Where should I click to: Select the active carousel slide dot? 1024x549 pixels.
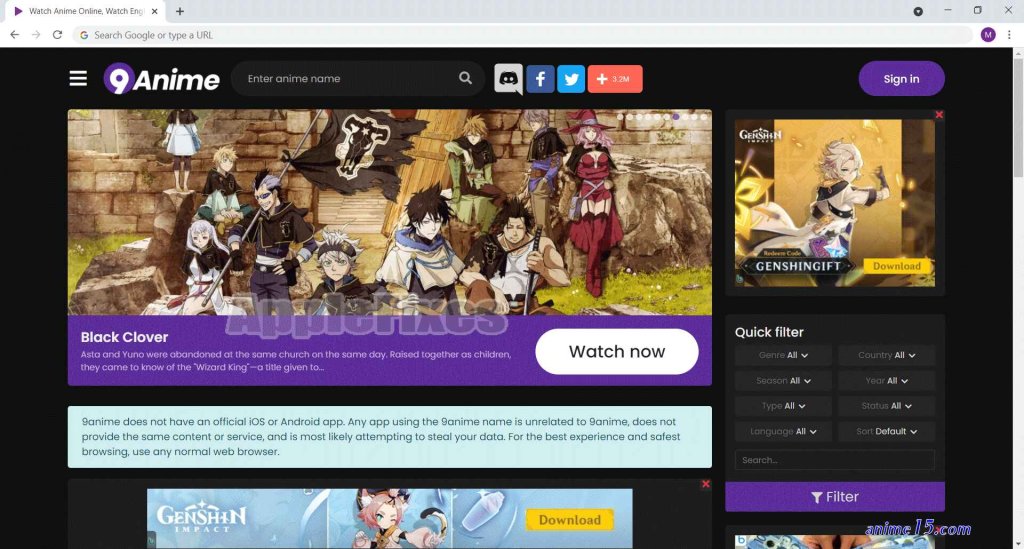[677, 117]
